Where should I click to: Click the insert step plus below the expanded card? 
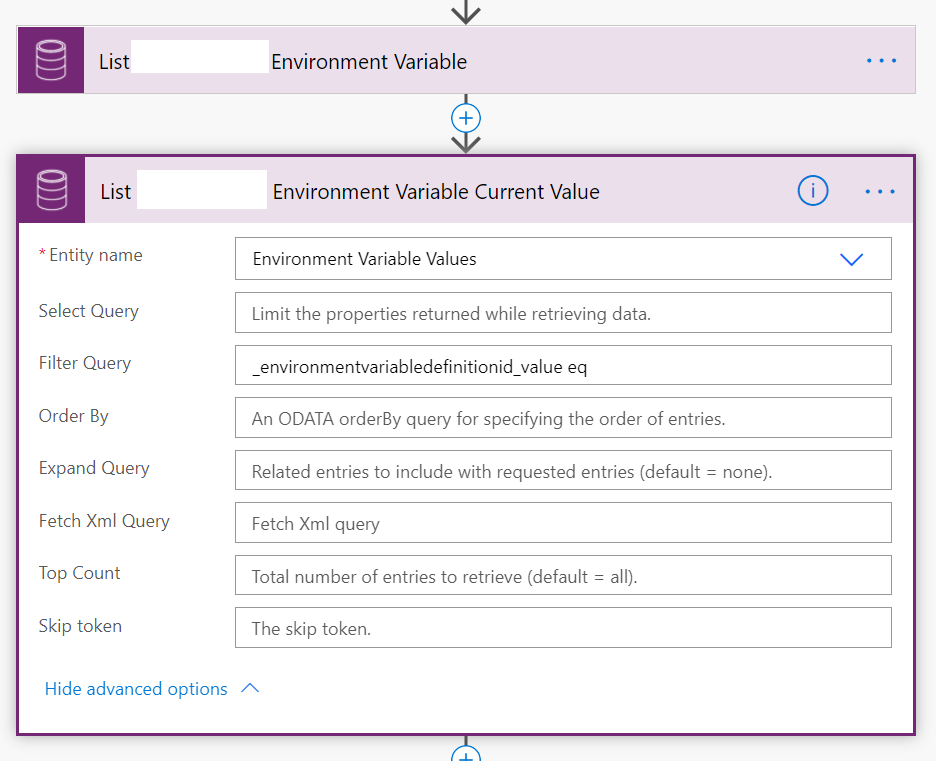[x=466, y=753]
